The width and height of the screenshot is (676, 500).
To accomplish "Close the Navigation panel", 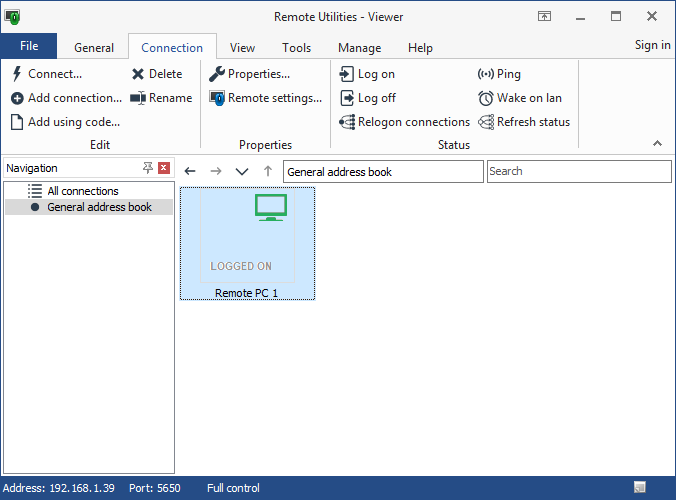I will coord(164,168).
